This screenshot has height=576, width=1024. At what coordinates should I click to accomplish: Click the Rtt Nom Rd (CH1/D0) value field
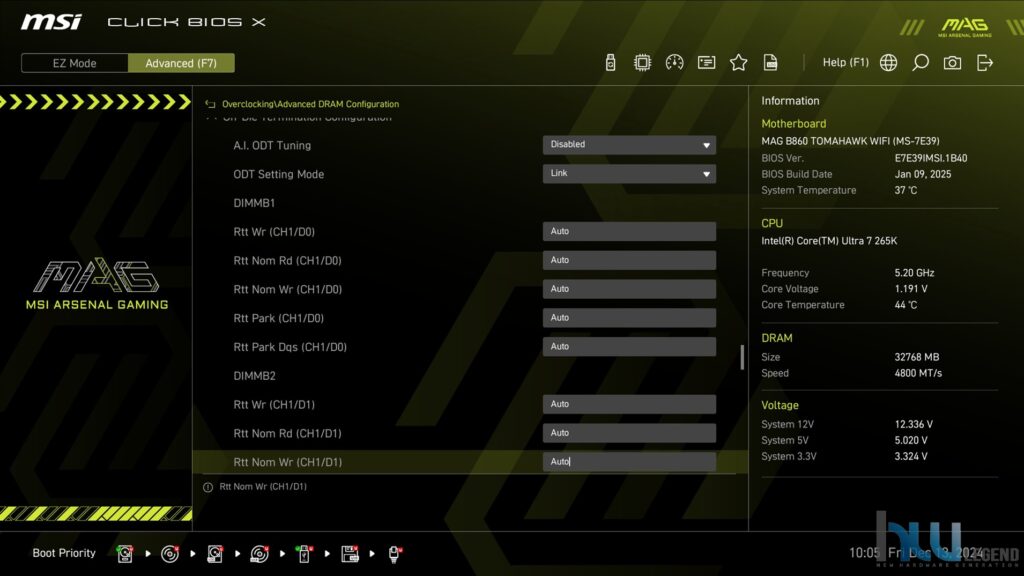coord(629,260)
